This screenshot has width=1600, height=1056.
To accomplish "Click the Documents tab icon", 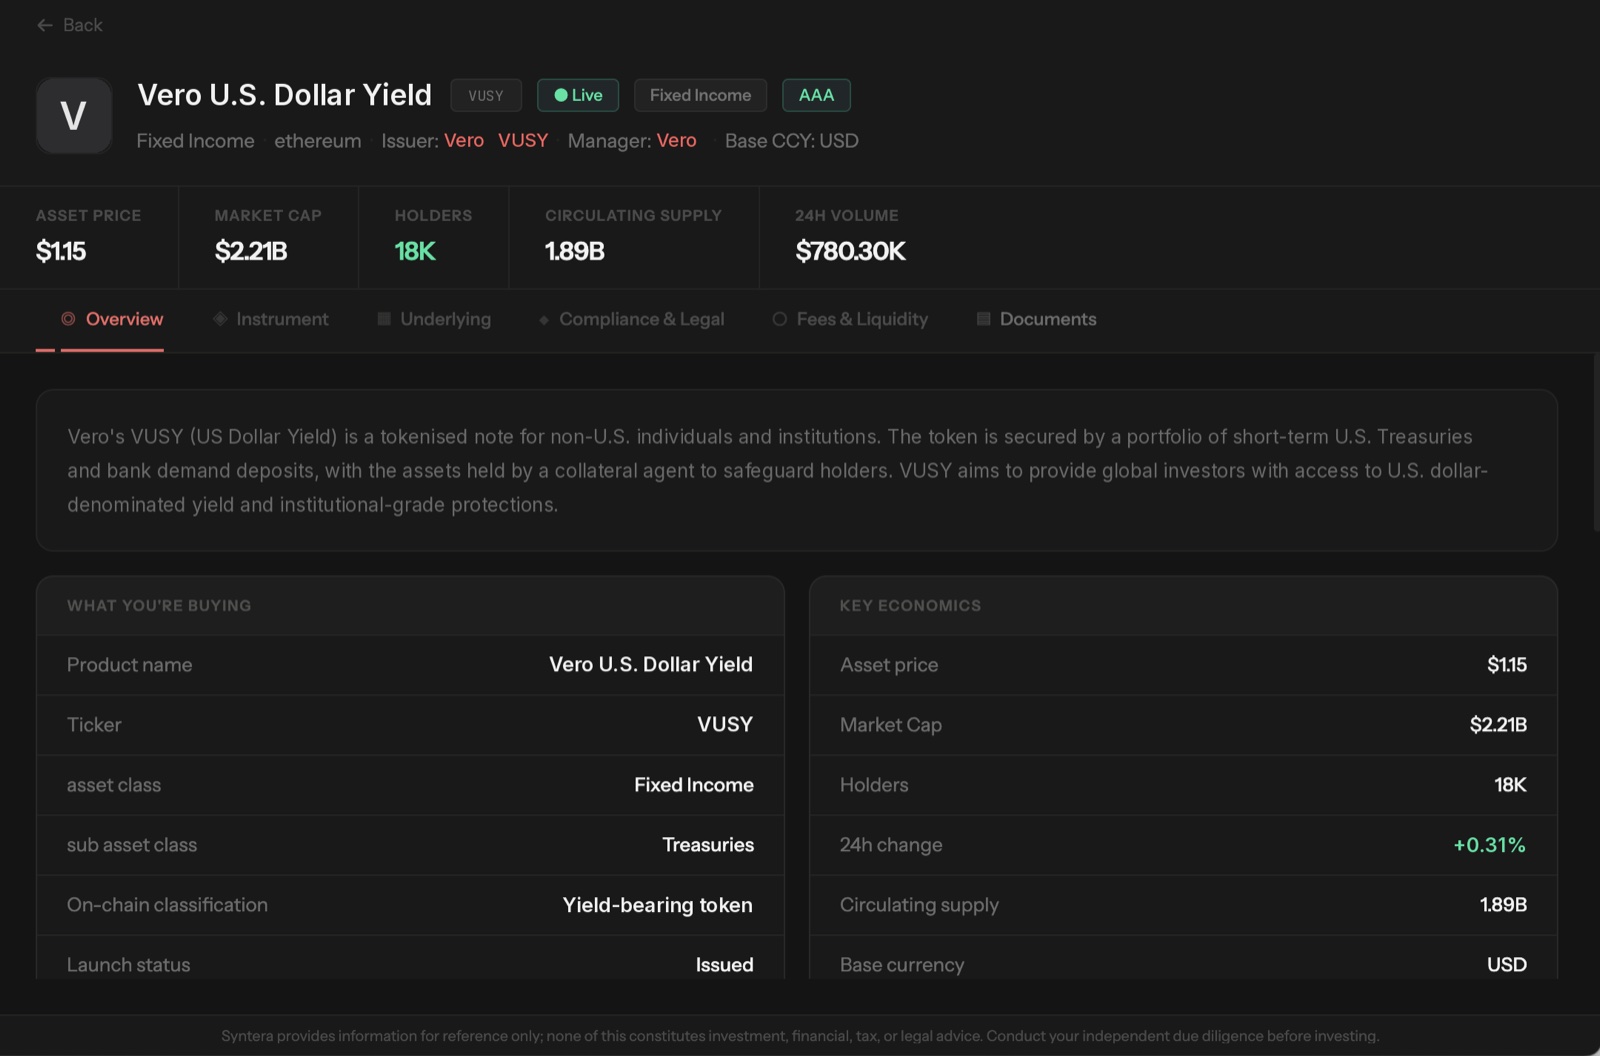I will 984,319.
